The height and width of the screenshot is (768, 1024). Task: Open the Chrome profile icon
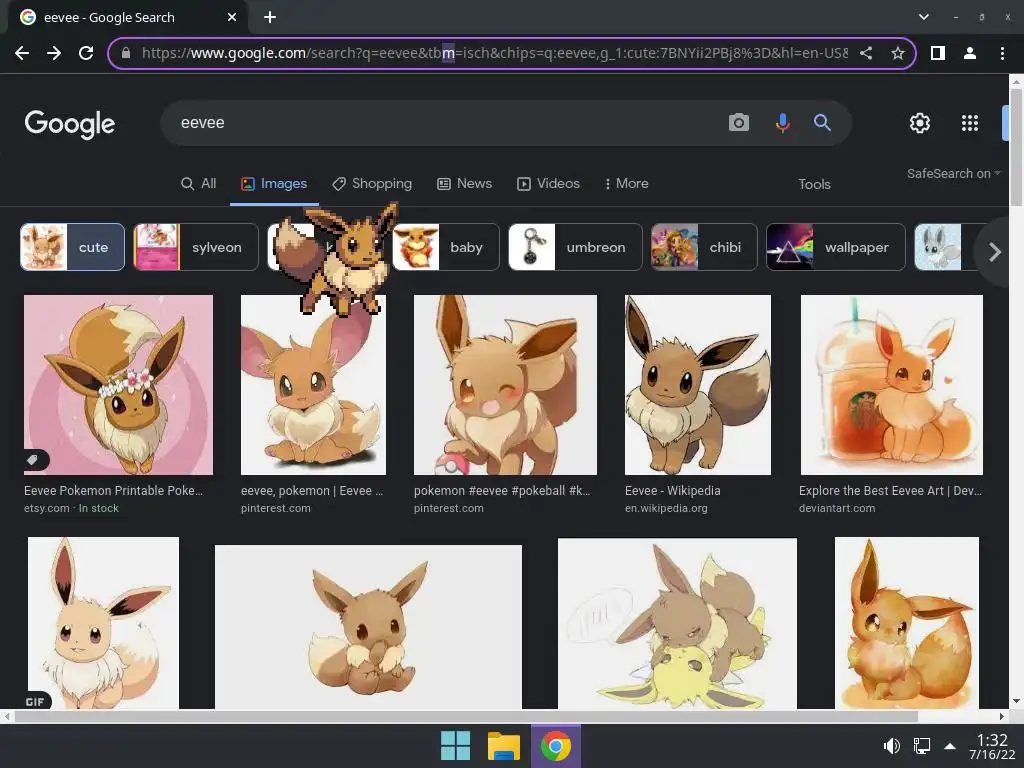(970, 53)
